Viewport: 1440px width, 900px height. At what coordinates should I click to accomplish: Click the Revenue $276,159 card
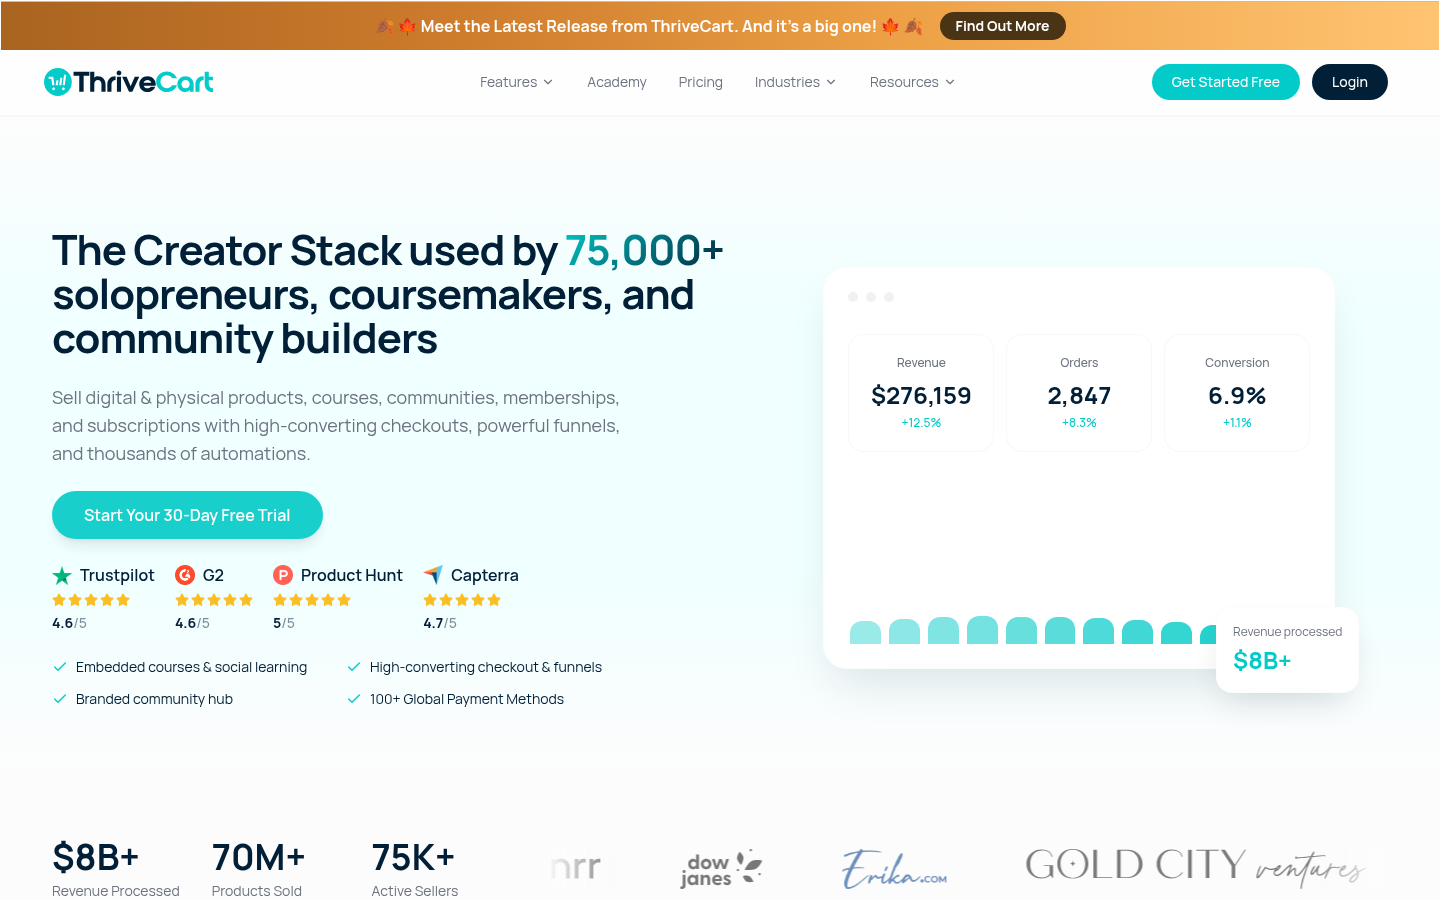[921, 393]
